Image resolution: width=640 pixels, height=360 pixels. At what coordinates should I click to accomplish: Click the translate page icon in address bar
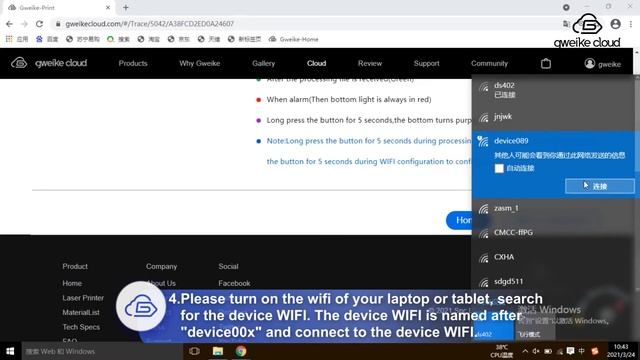coord(566,24)
